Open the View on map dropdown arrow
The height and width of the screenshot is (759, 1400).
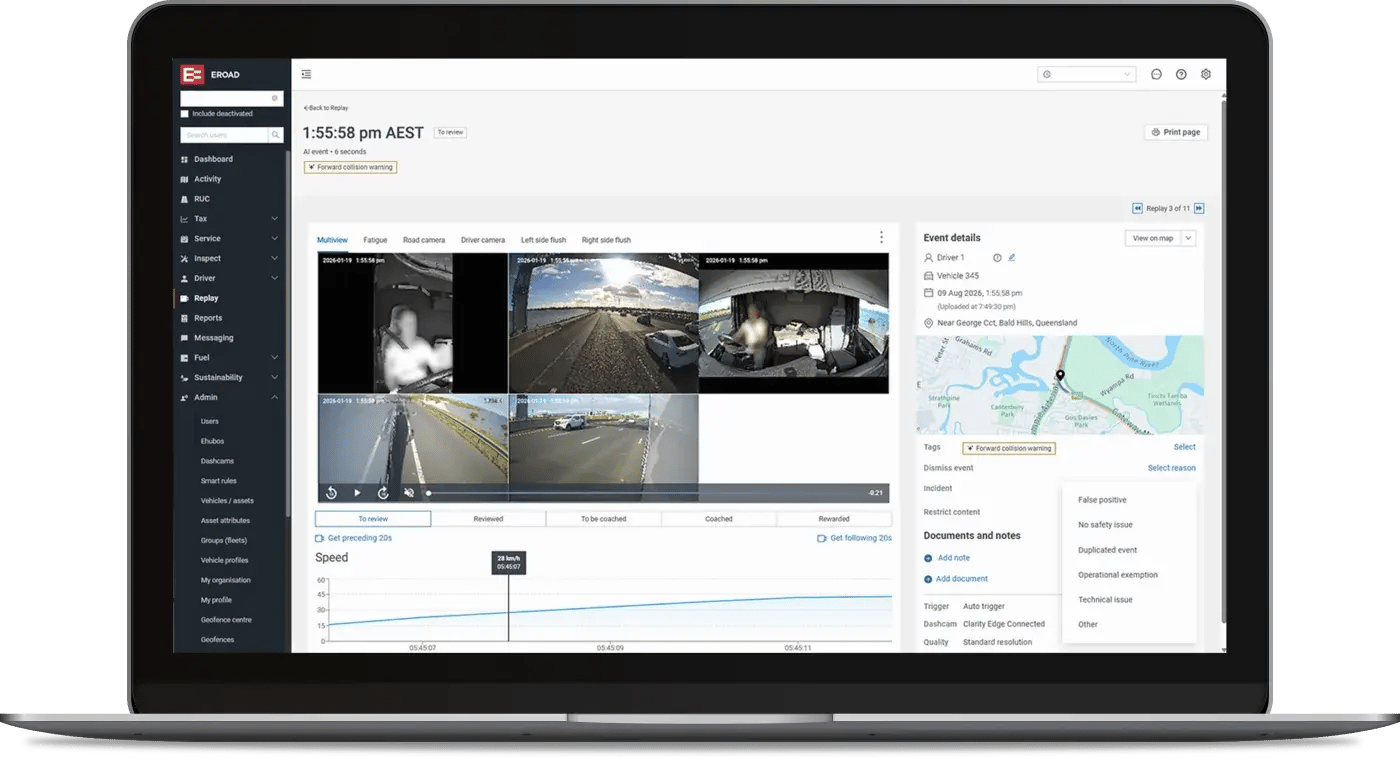(1188, 238)
